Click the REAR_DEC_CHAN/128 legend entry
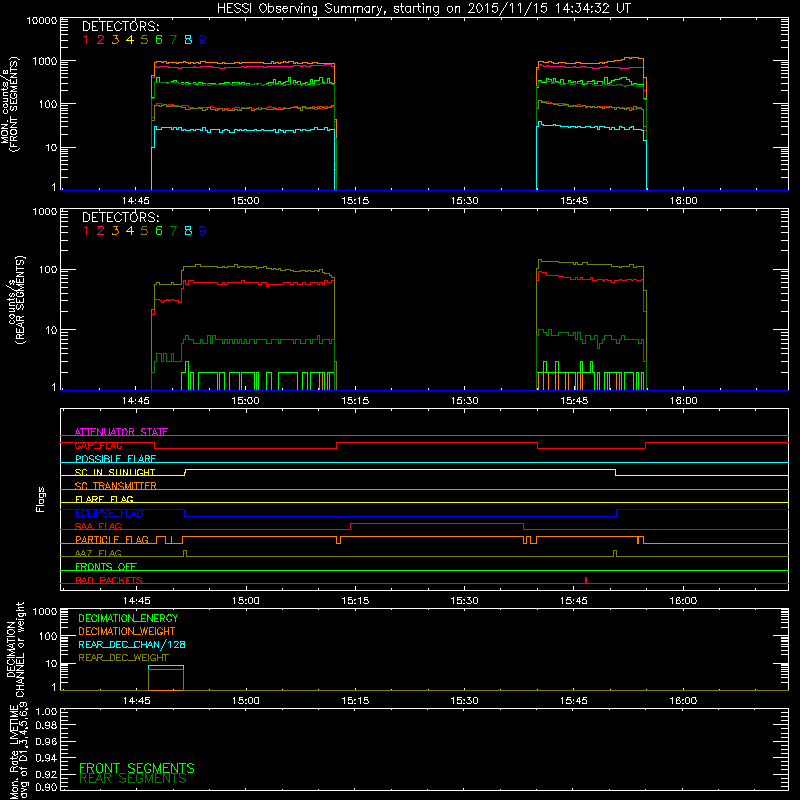 pos(132,644)
